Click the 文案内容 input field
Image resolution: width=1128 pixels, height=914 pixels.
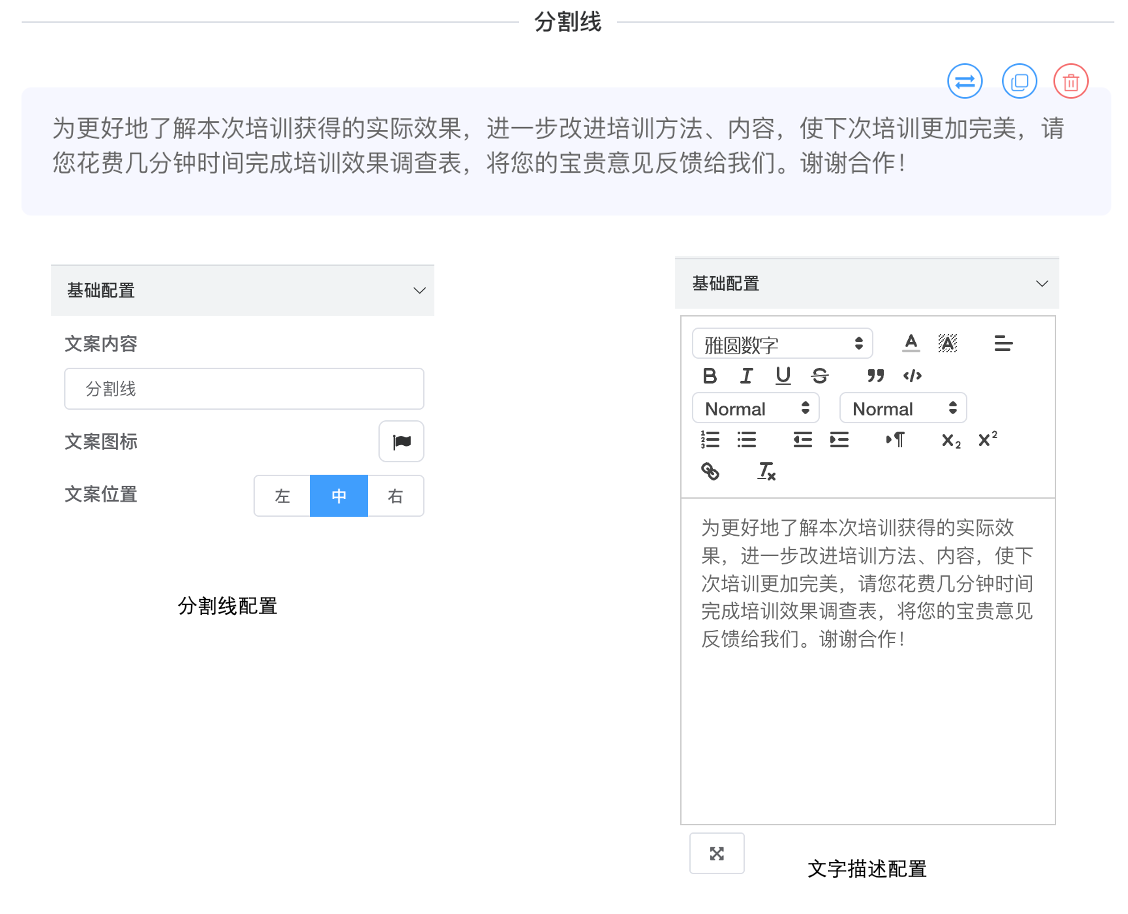(244, 389)
